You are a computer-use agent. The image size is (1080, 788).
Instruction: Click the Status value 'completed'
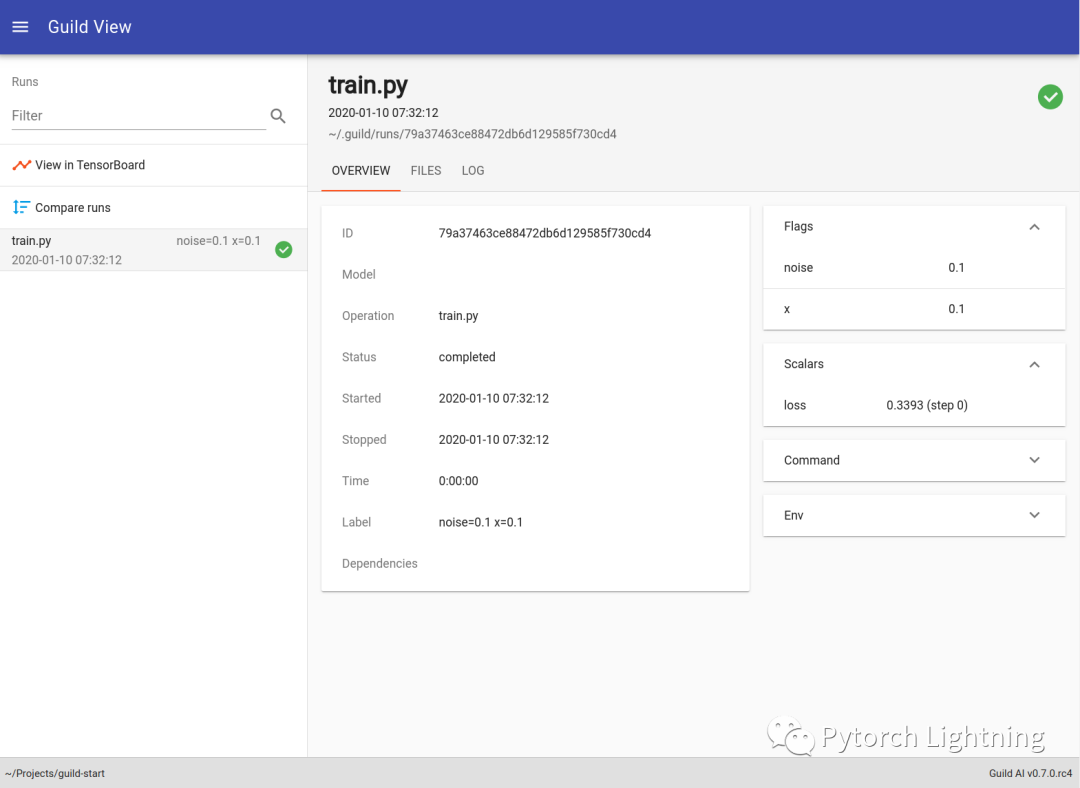click(x=467, y=357)
